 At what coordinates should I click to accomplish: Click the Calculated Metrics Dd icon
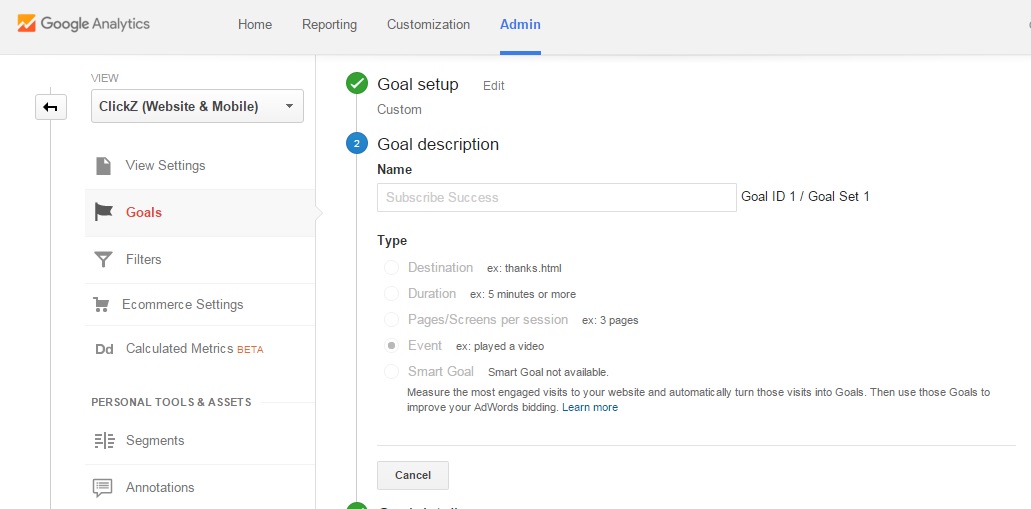click(x=104, y=349)
